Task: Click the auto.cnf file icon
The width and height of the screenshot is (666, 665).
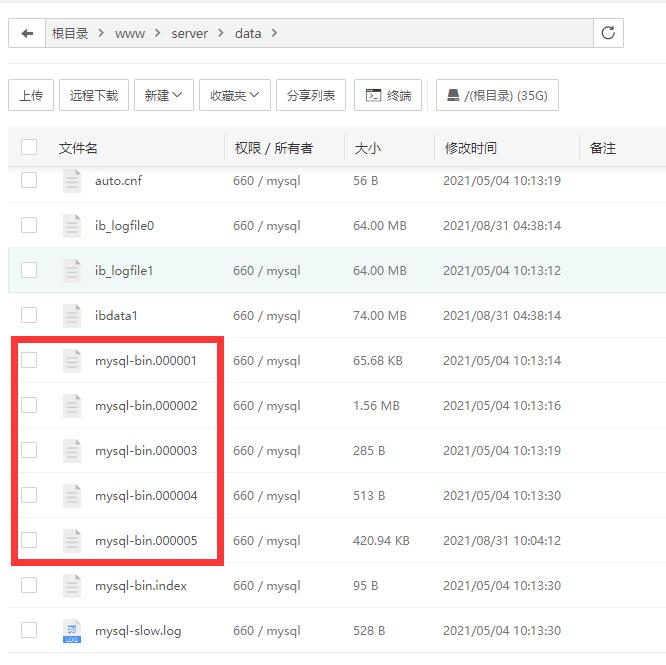Action: pyautogui.click(x=72, y=181)
